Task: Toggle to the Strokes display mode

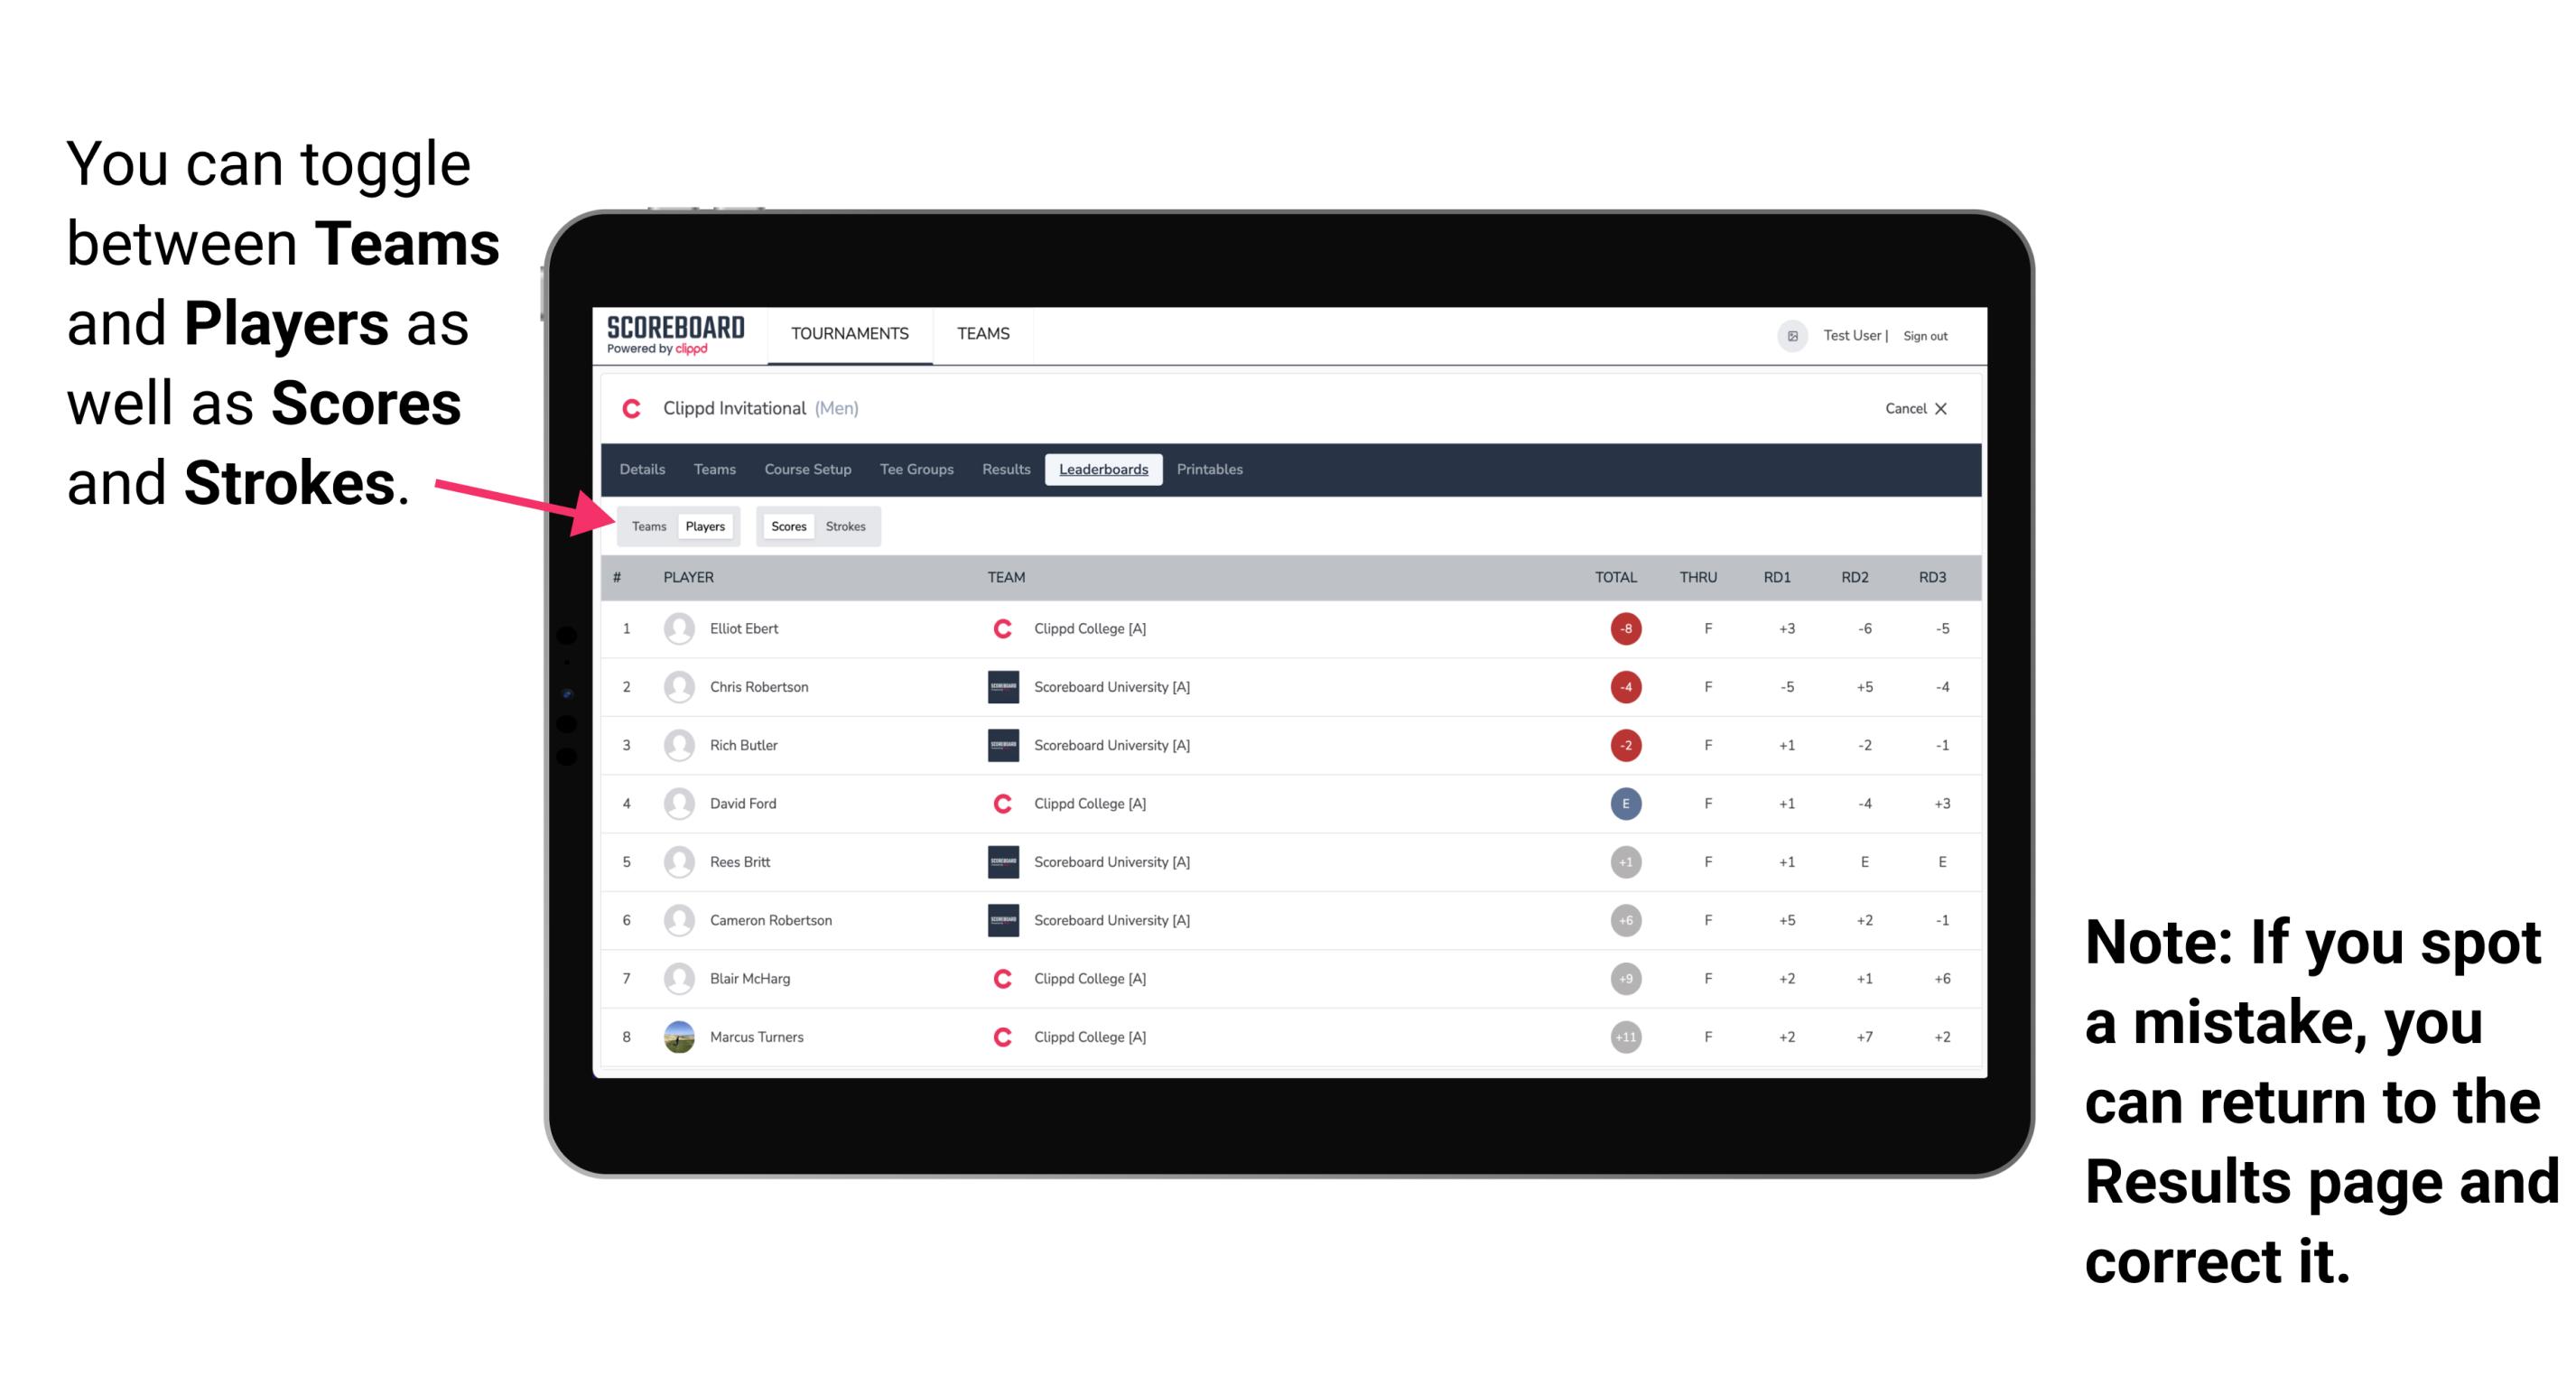Action: (x=846, y=526)
